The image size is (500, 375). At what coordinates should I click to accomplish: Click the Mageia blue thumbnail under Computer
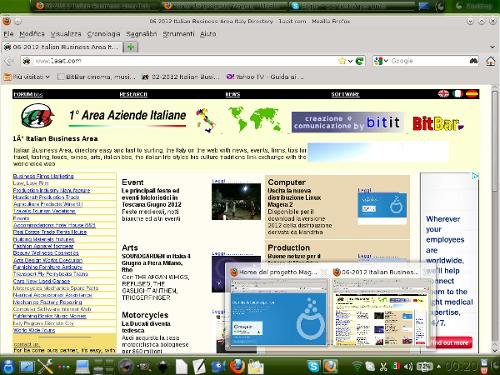tap(382, 208)
